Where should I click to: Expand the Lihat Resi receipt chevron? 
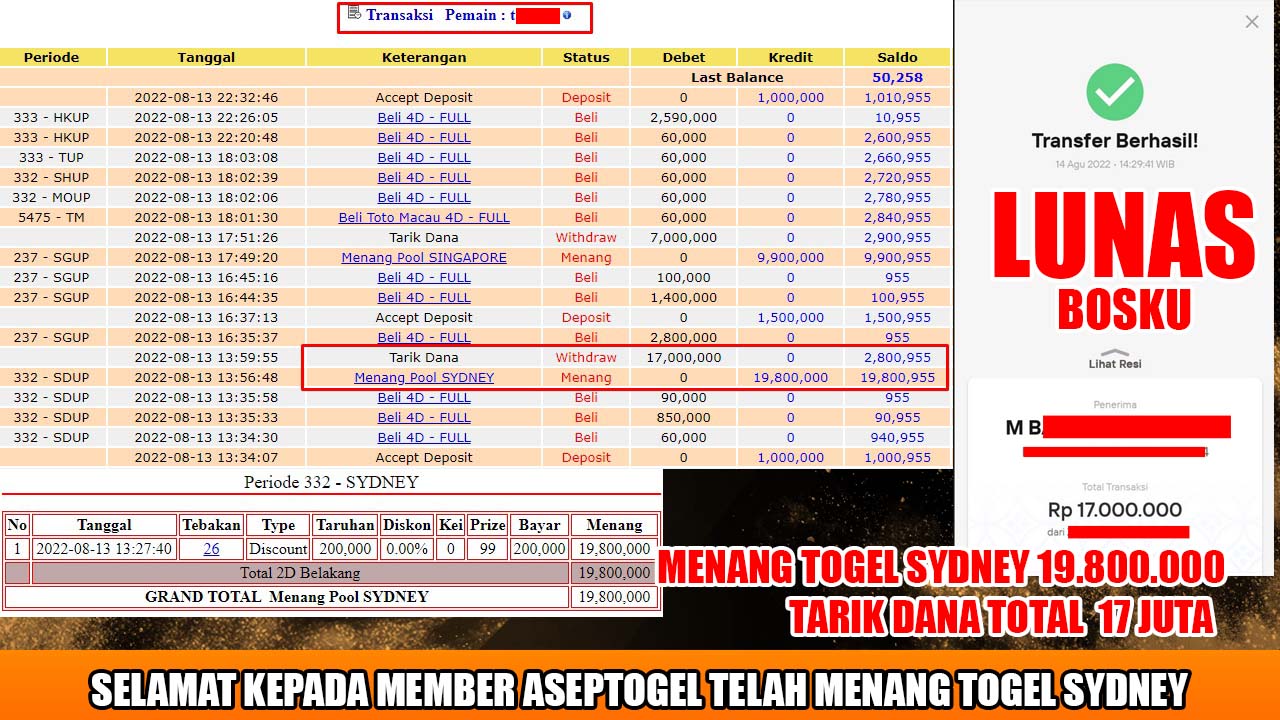1114,350
